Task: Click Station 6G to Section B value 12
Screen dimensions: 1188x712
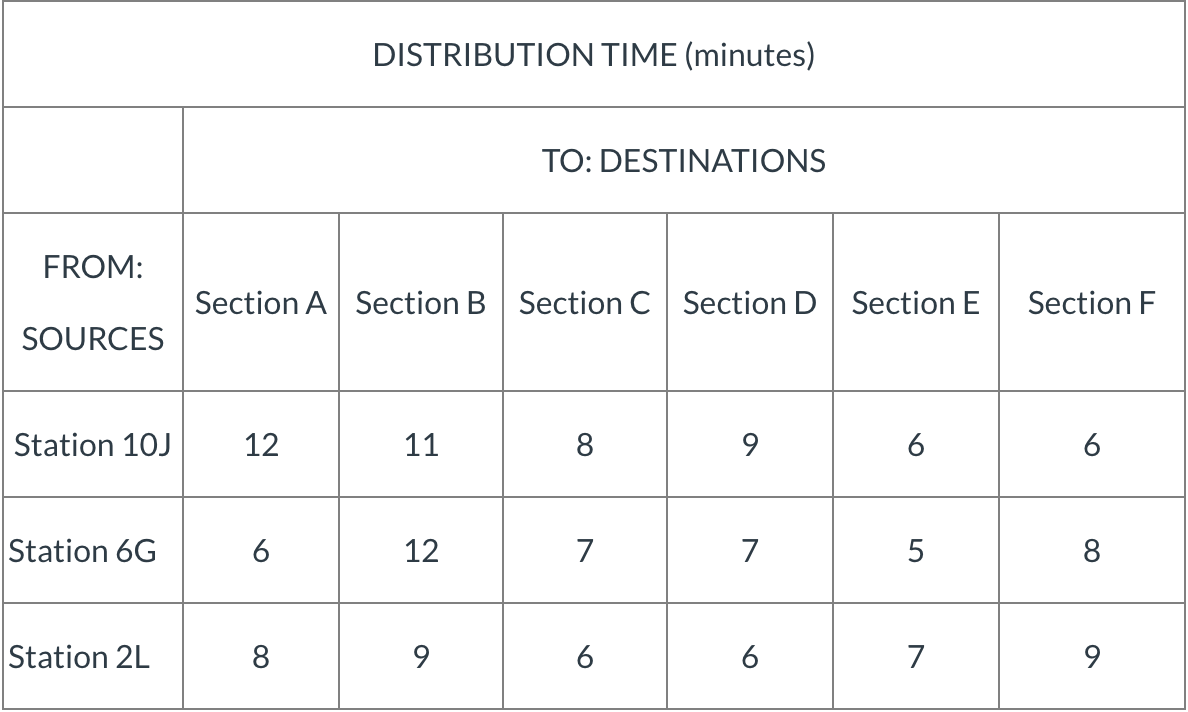Action: [420, 551]
